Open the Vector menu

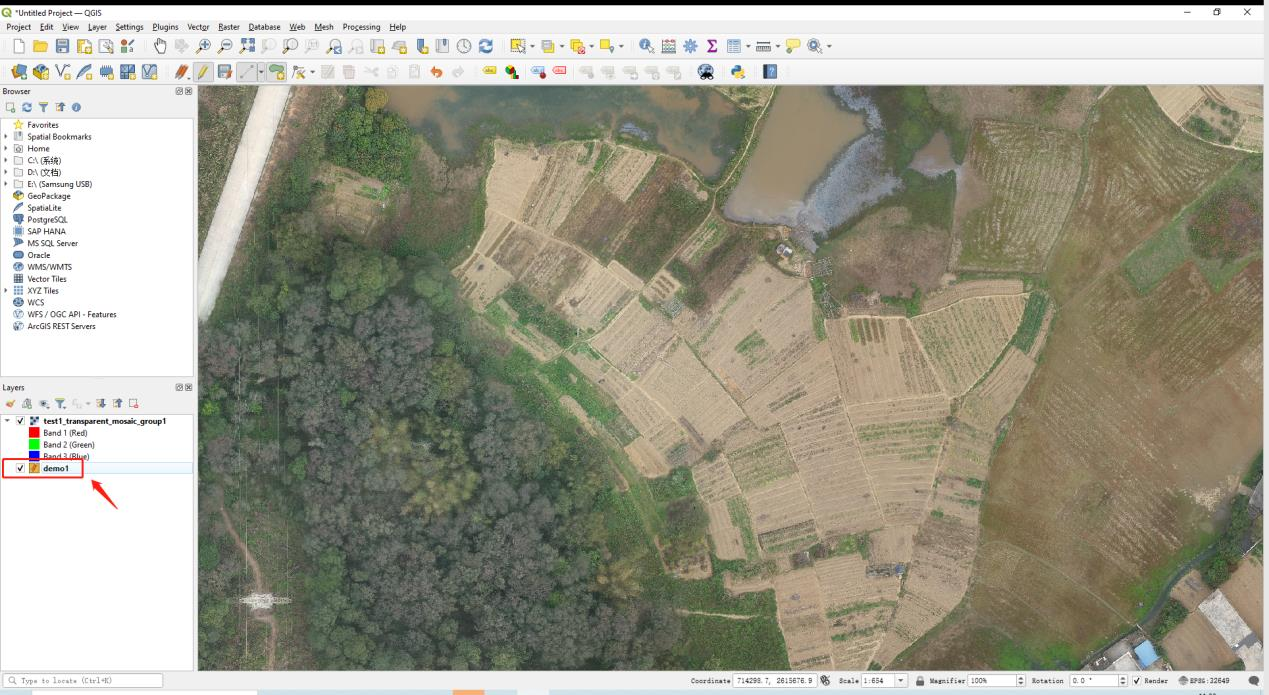point(197,27)
